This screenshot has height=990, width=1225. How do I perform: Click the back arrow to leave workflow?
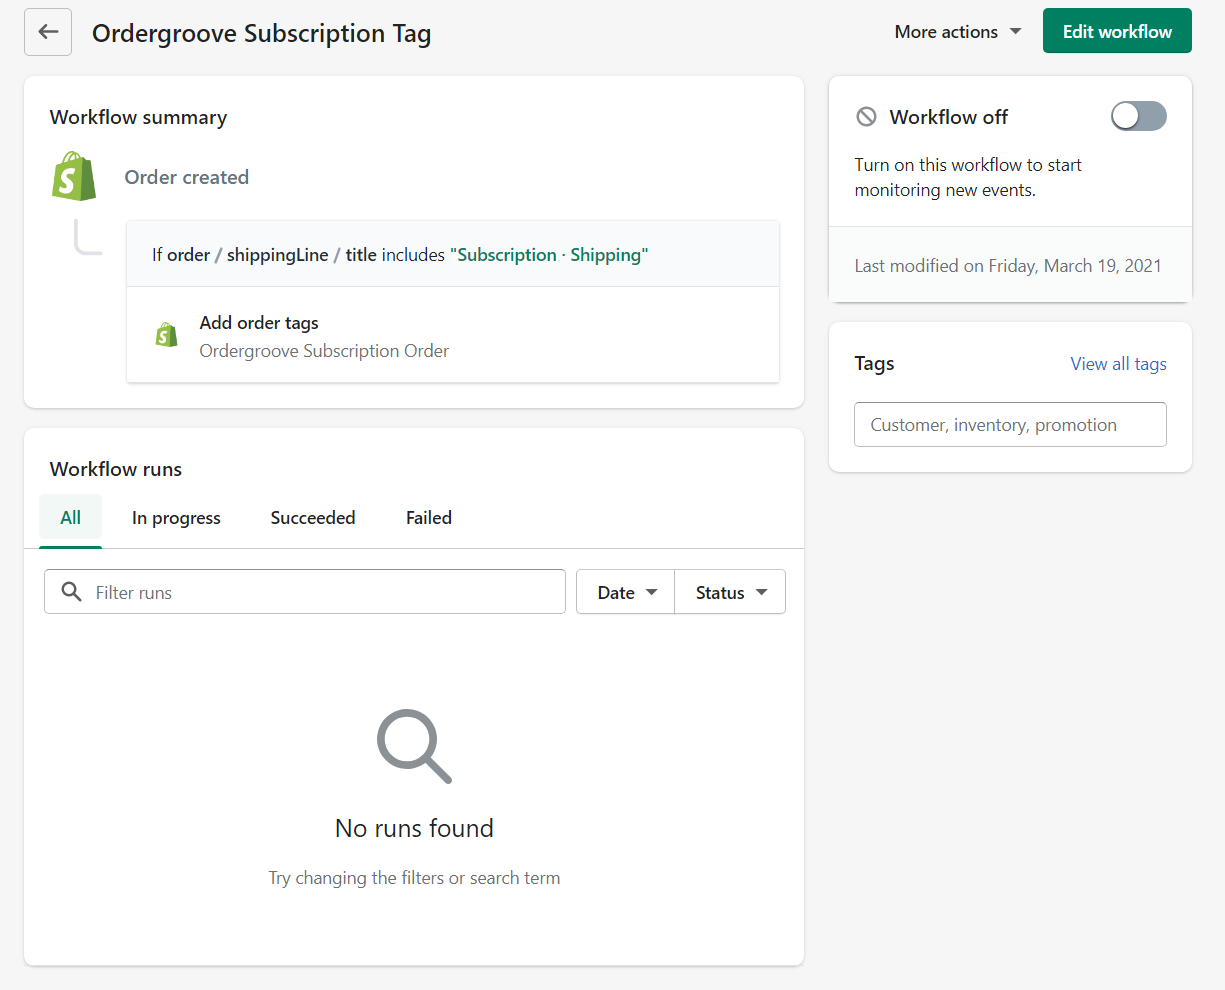(x=47, y=31)
